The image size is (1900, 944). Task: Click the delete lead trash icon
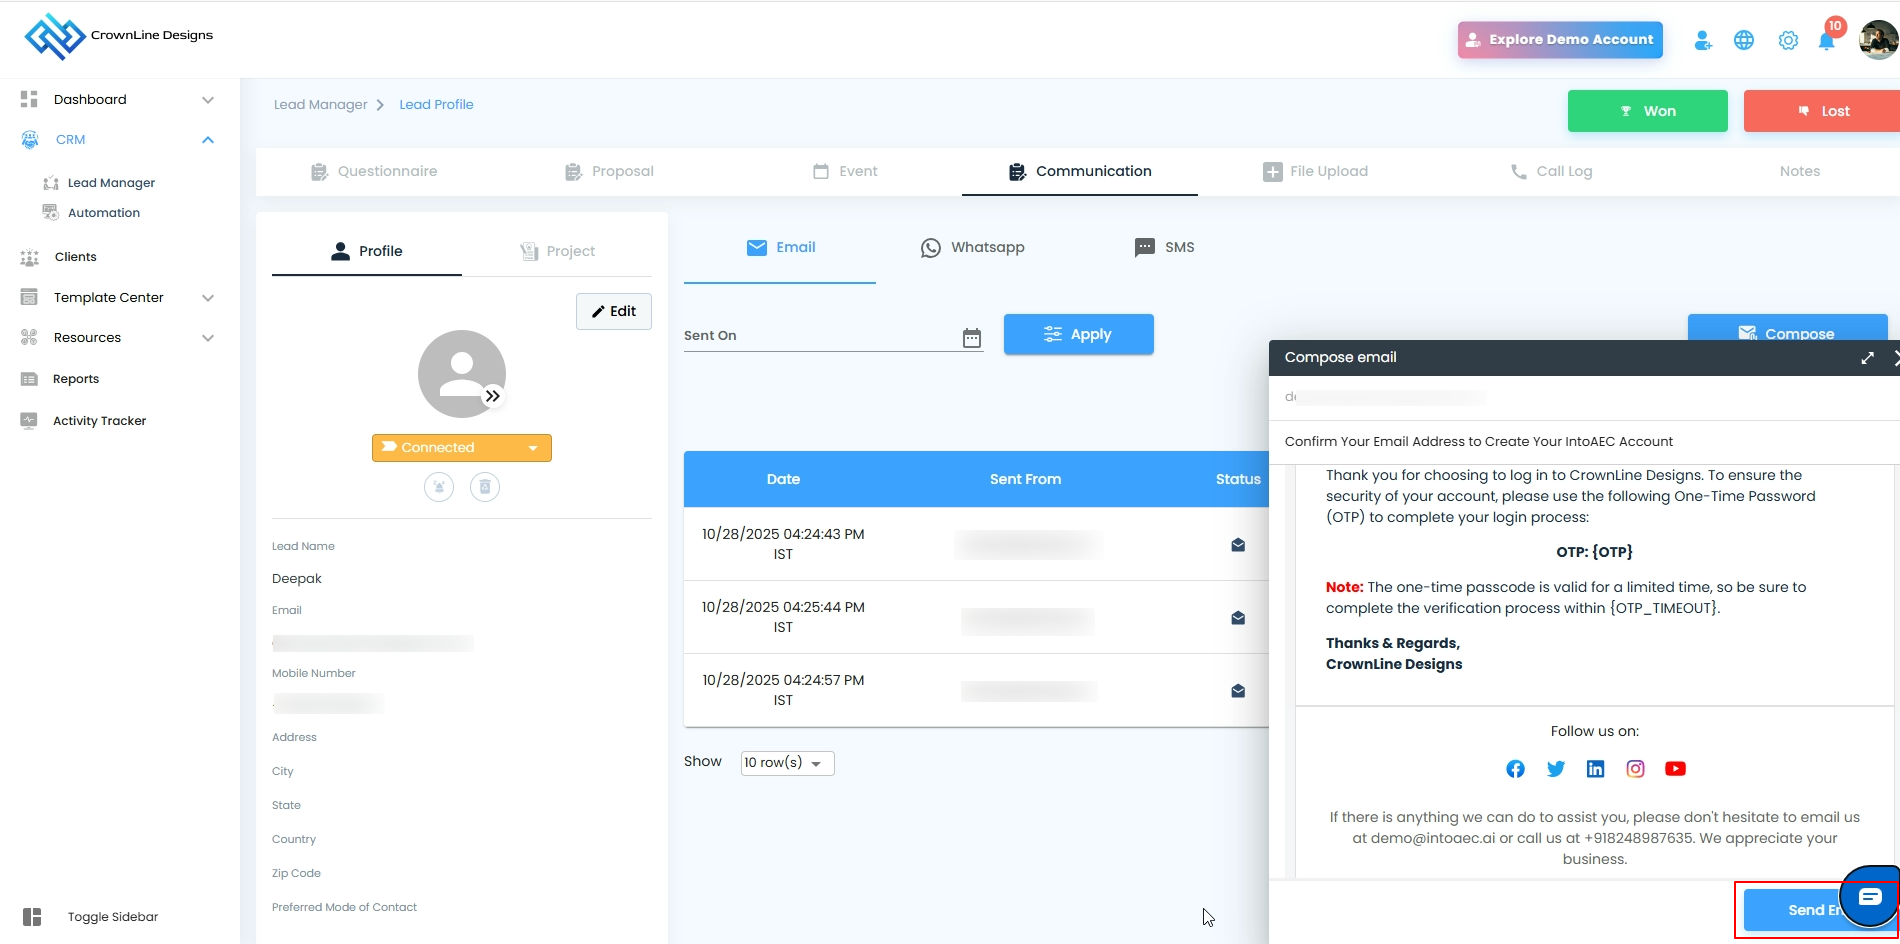(x=485, y=487)
